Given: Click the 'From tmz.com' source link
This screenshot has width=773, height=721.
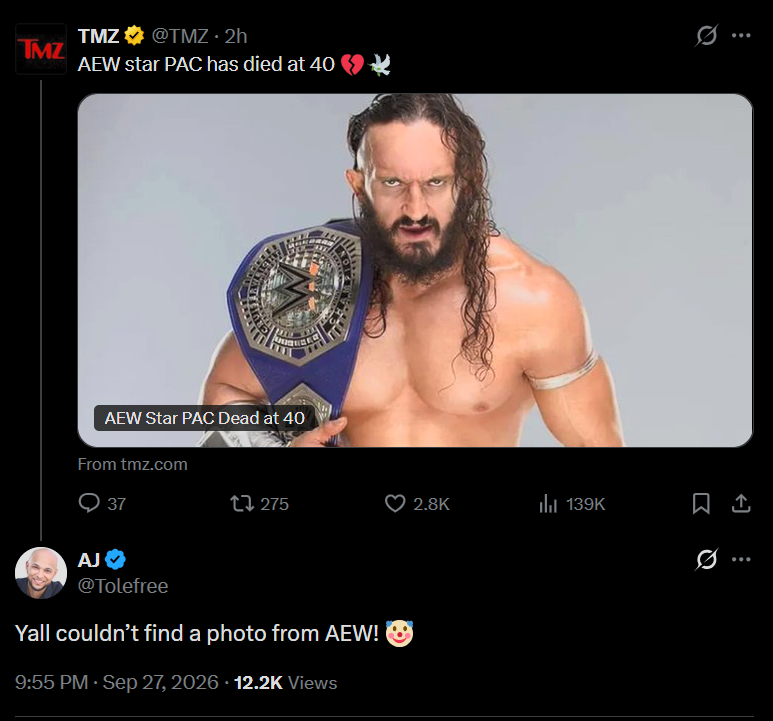Looking at the screenshot, I should click(x=133, y=464).
